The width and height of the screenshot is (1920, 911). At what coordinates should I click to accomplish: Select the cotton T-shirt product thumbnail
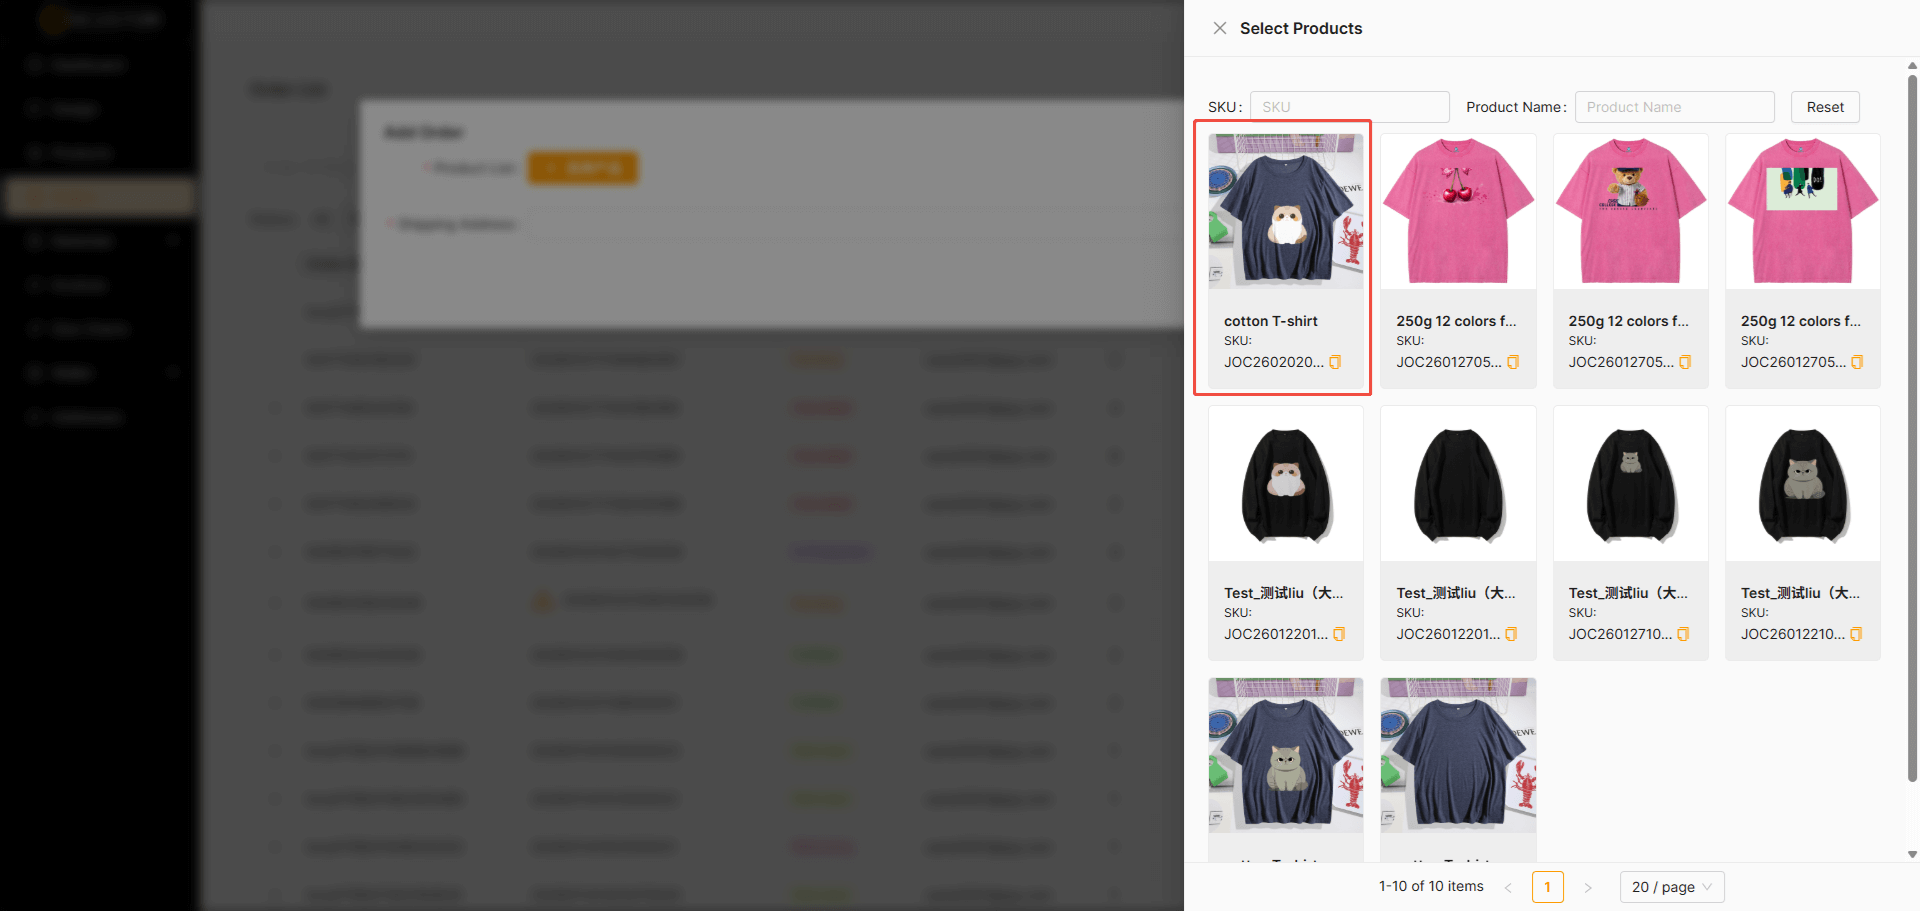1285,212
